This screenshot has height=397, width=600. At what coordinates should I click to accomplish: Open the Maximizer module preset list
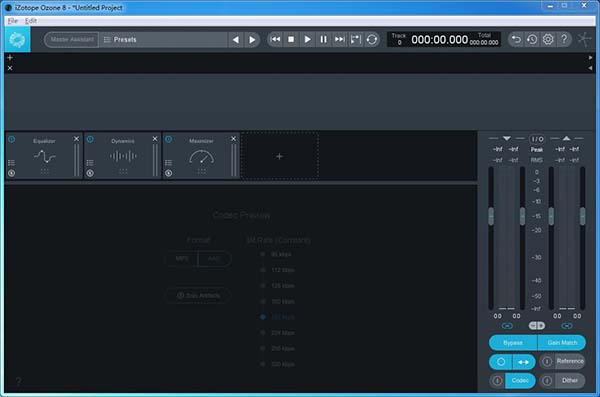(168, 163)
